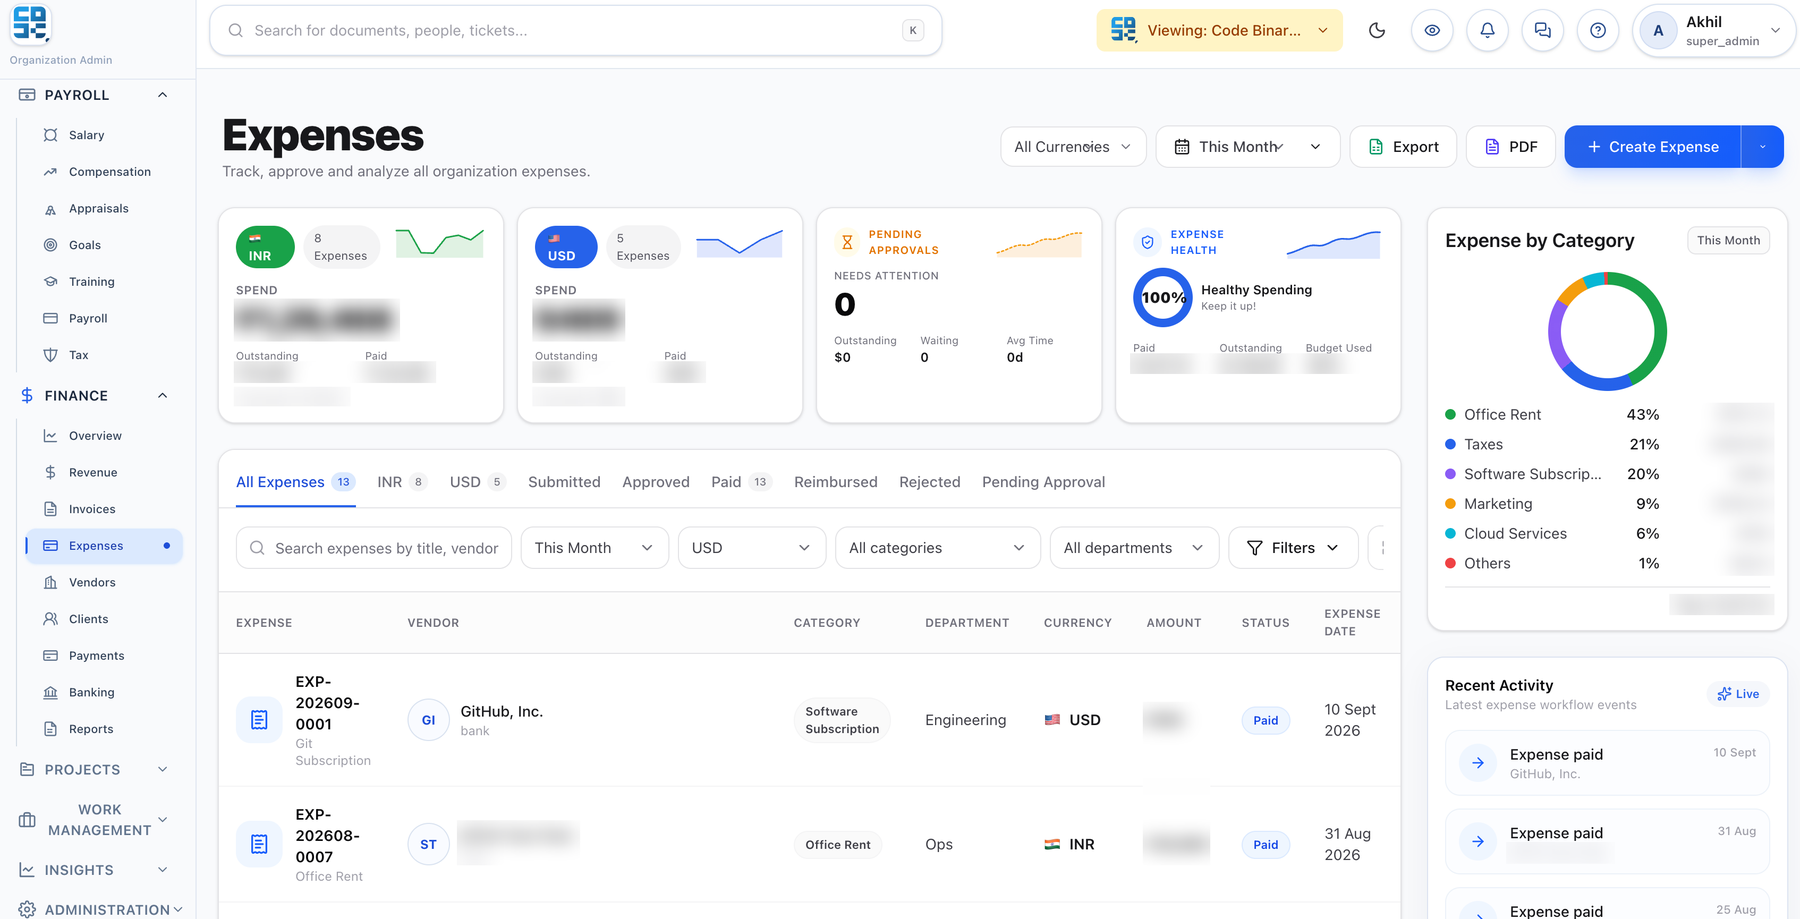Viewport: 1800px width, 919px height.
Task: Switch to the Approved tab
Action: pos(656,482)
